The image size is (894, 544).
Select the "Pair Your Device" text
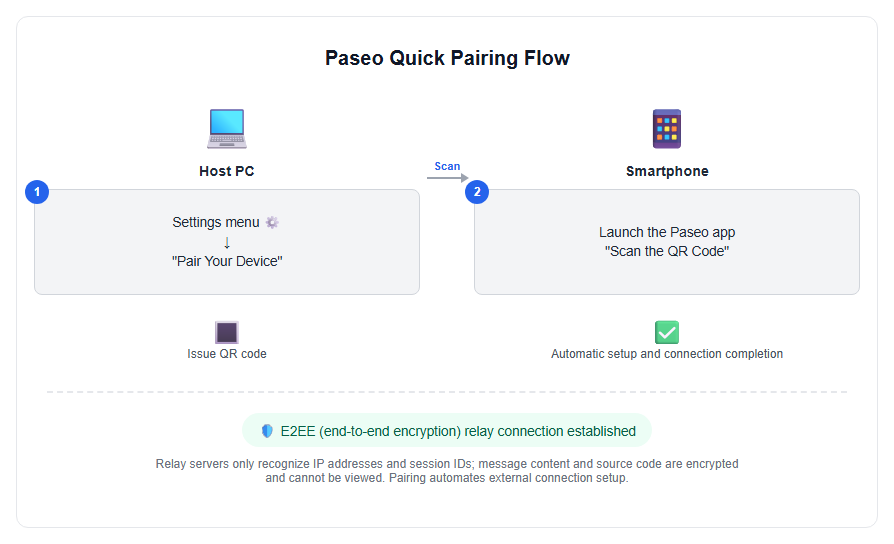coord(227,261)
